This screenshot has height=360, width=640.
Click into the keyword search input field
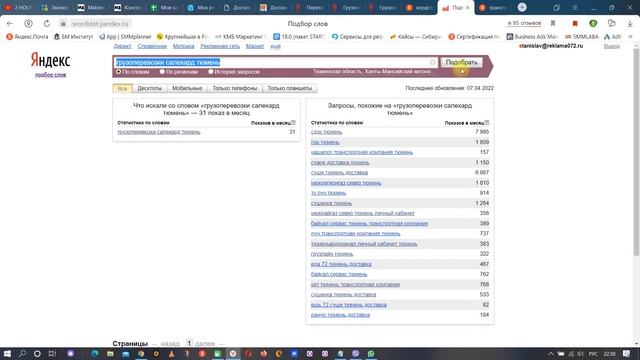coord(276,62)
